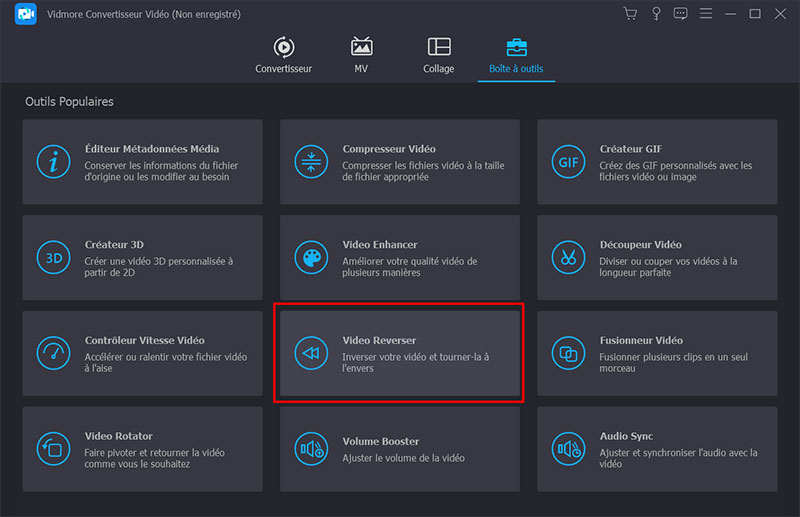The image size is (800, 517).
Task: Switch to the Convertisseur tab
Action: coord(283,56)
